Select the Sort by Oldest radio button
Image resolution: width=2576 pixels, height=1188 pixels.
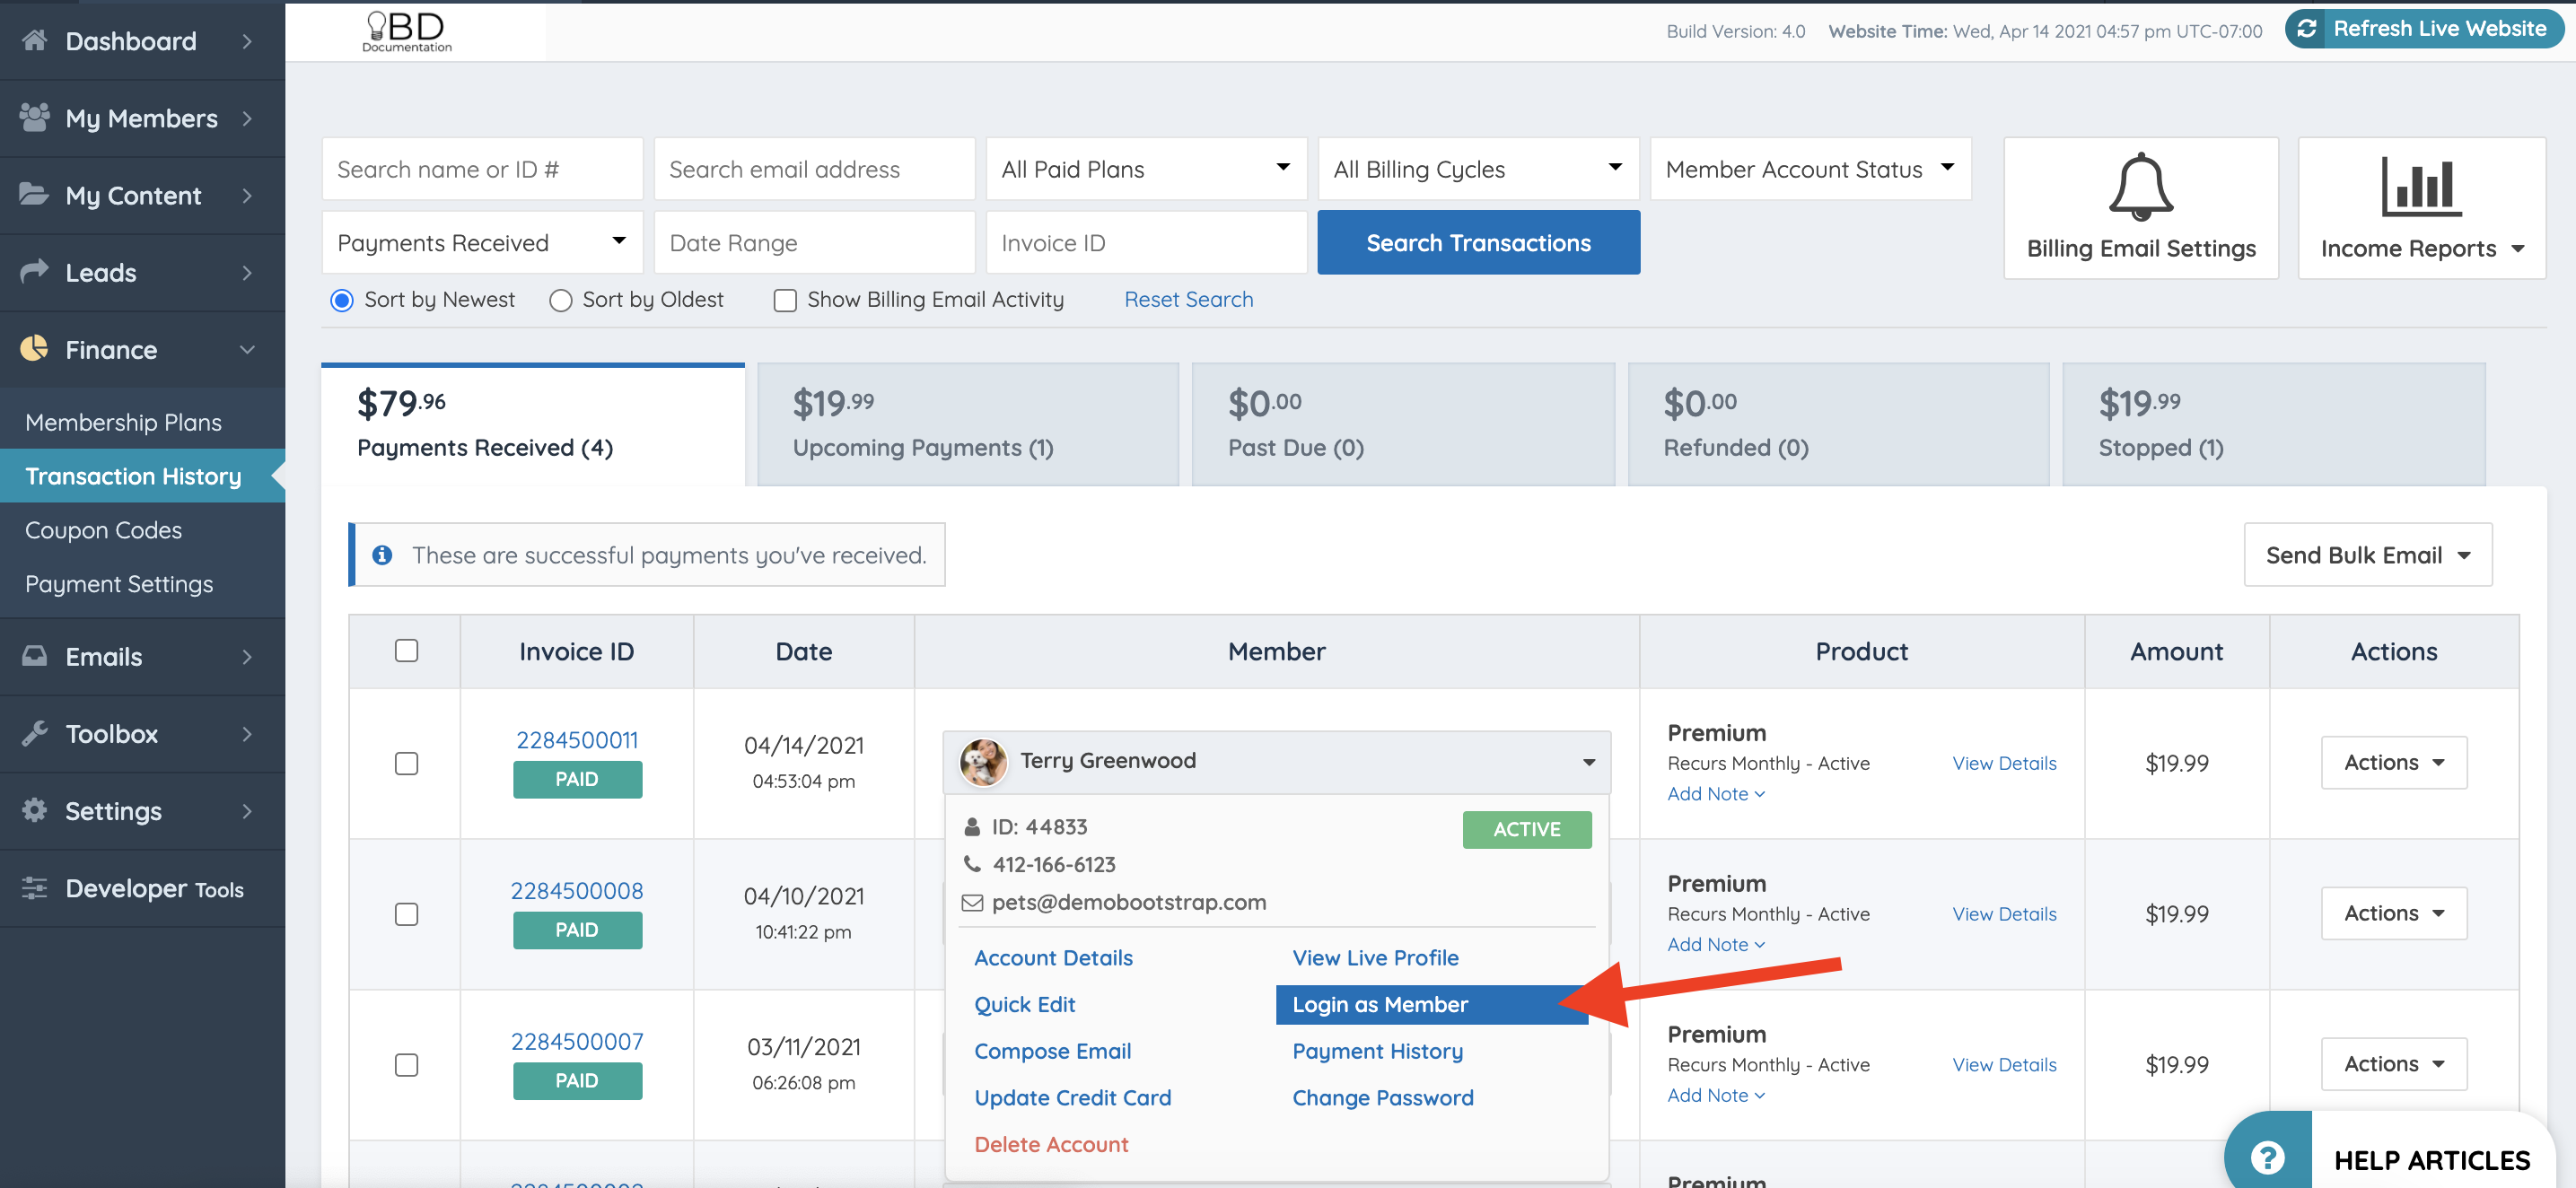(x=560, y=300)
